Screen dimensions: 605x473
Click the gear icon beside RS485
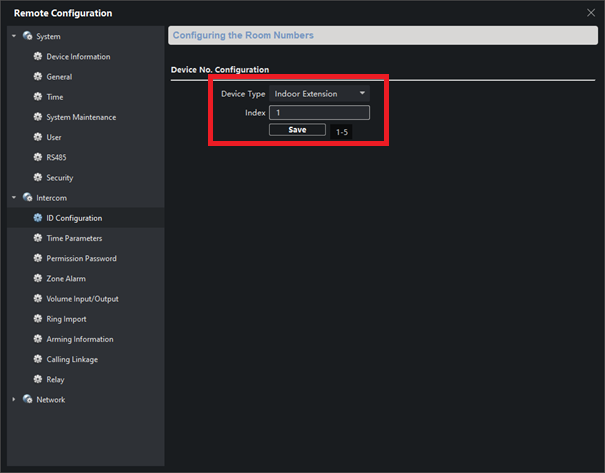[x=38, y=158]
